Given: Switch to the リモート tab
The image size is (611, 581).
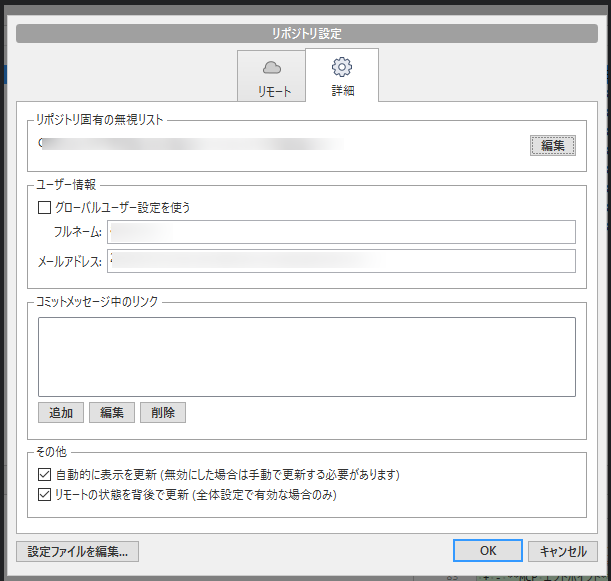Looking at the screenshot, I should (271, 91).
